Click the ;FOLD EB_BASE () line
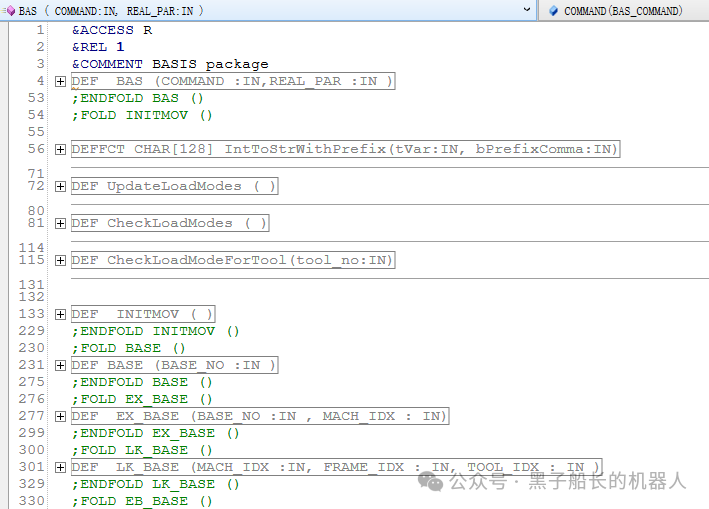The image size is (709, 509). click(x=142, y=501)
